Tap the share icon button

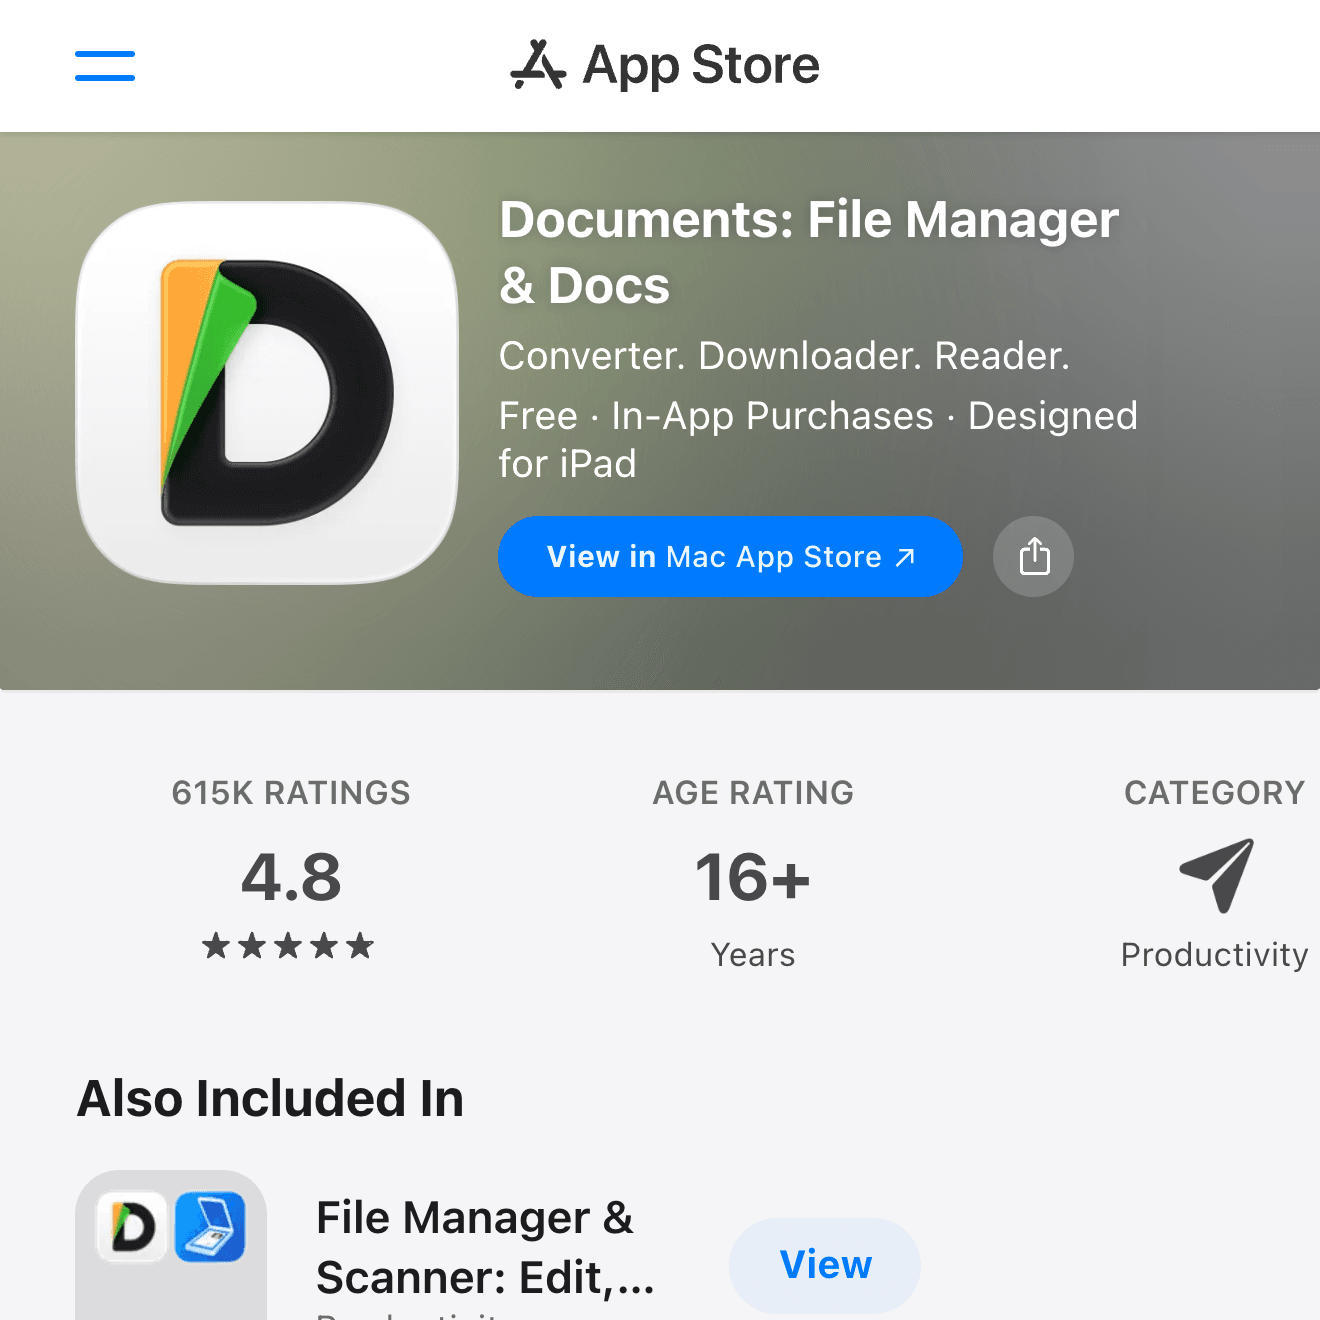coord(1033,556)
